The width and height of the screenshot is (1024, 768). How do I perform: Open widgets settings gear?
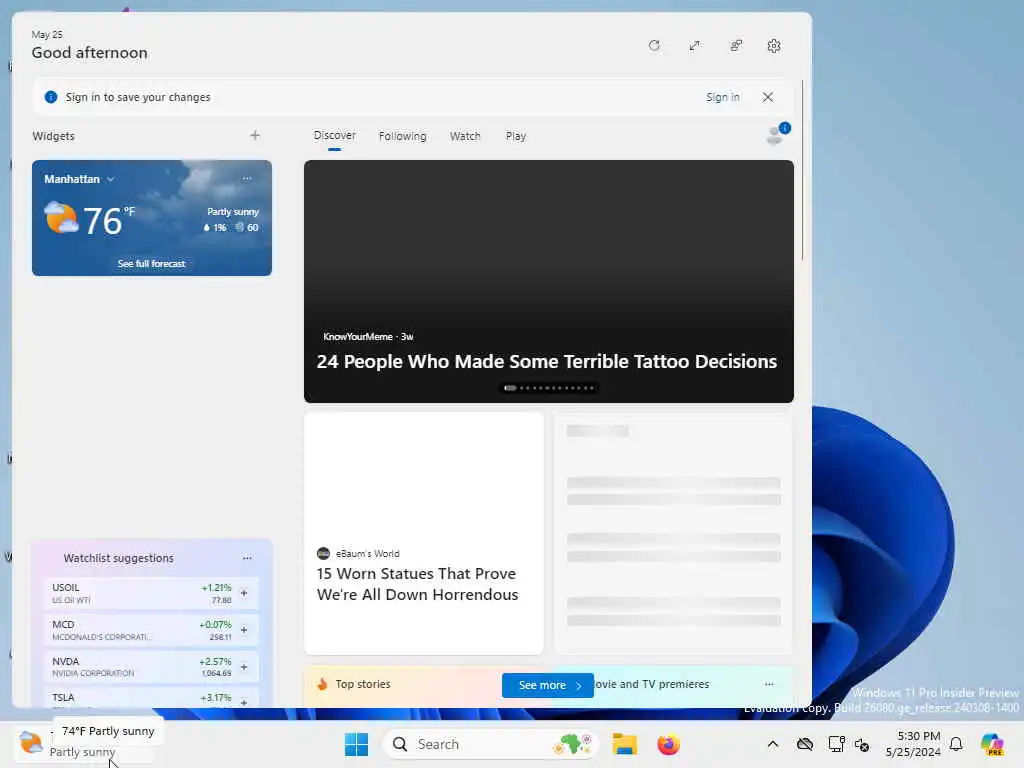(774, 46)
